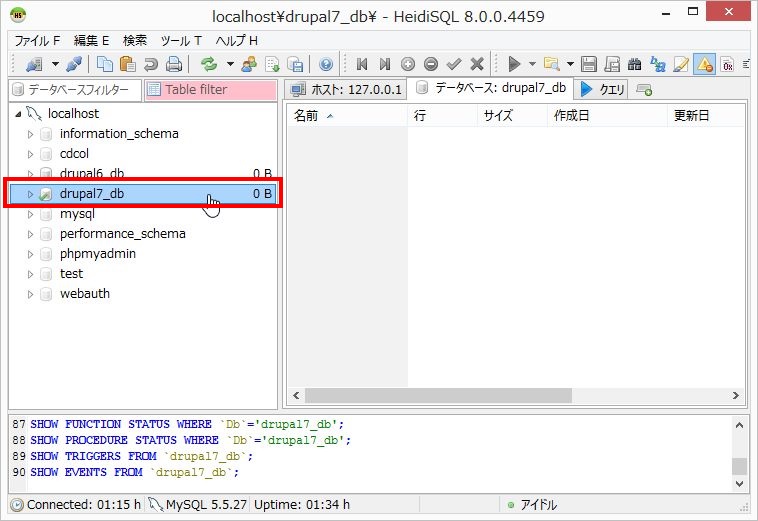
Task: Expand the performance_schema node
Action: pyautogui.click(x=30, y=234)
